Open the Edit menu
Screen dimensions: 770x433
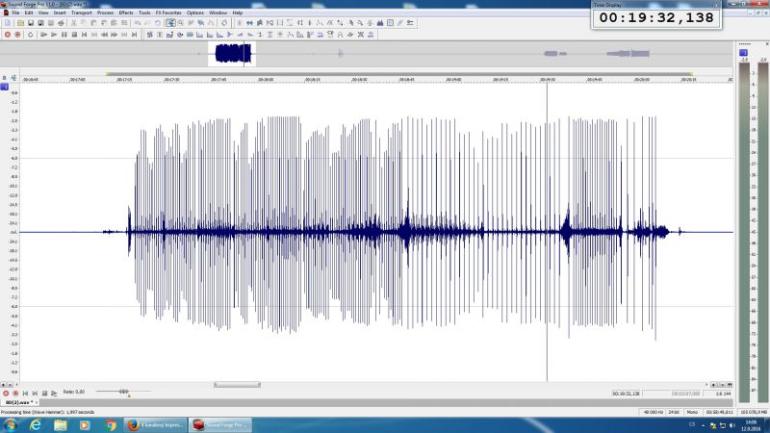tap(29, 12)
